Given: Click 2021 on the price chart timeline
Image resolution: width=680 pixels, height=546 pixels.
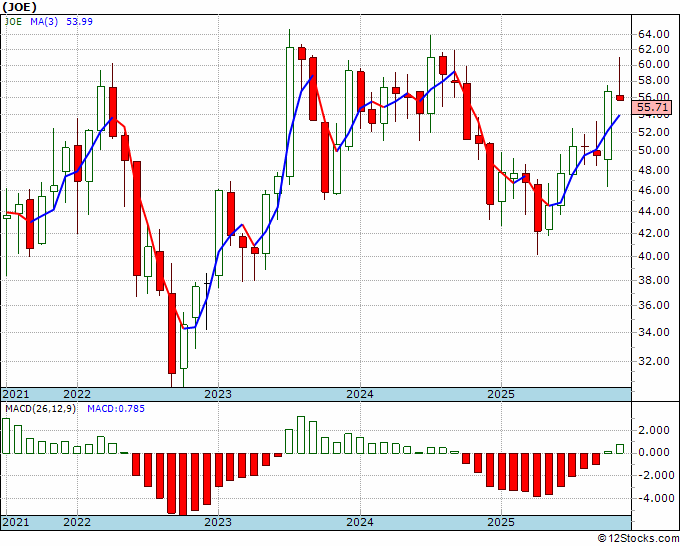Looking at the screenshot, I should [x=16, y=394].
